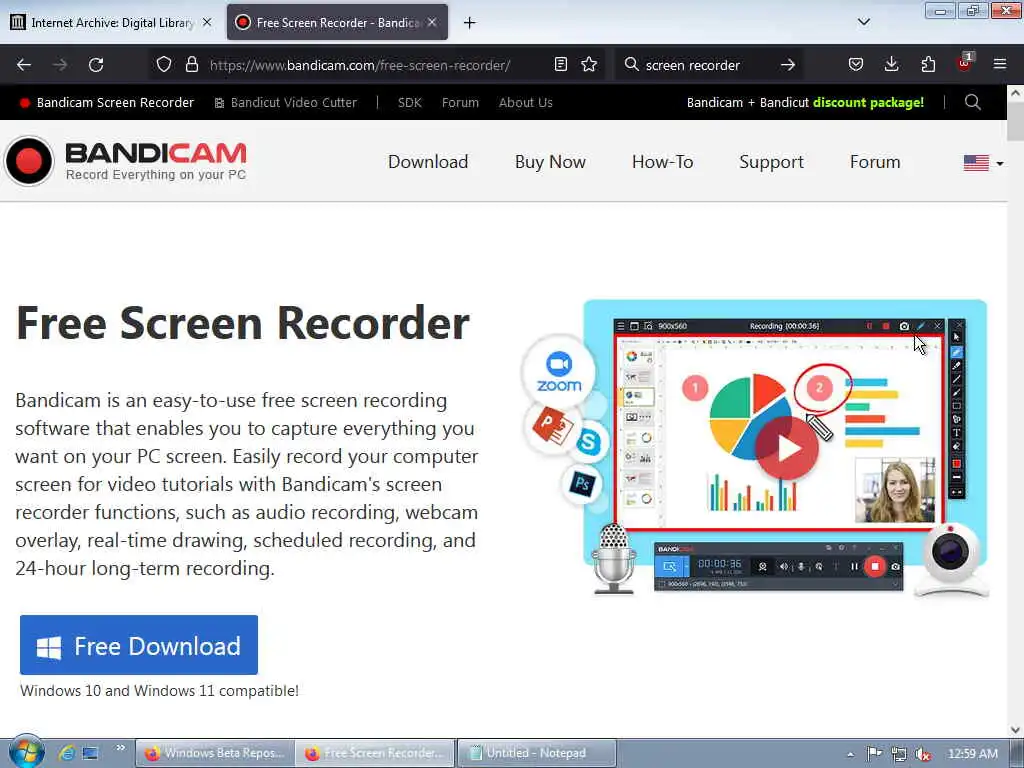
Task: Expand quick launch overflow chevron
Action: pyautogui.click(x=120, y=748)
